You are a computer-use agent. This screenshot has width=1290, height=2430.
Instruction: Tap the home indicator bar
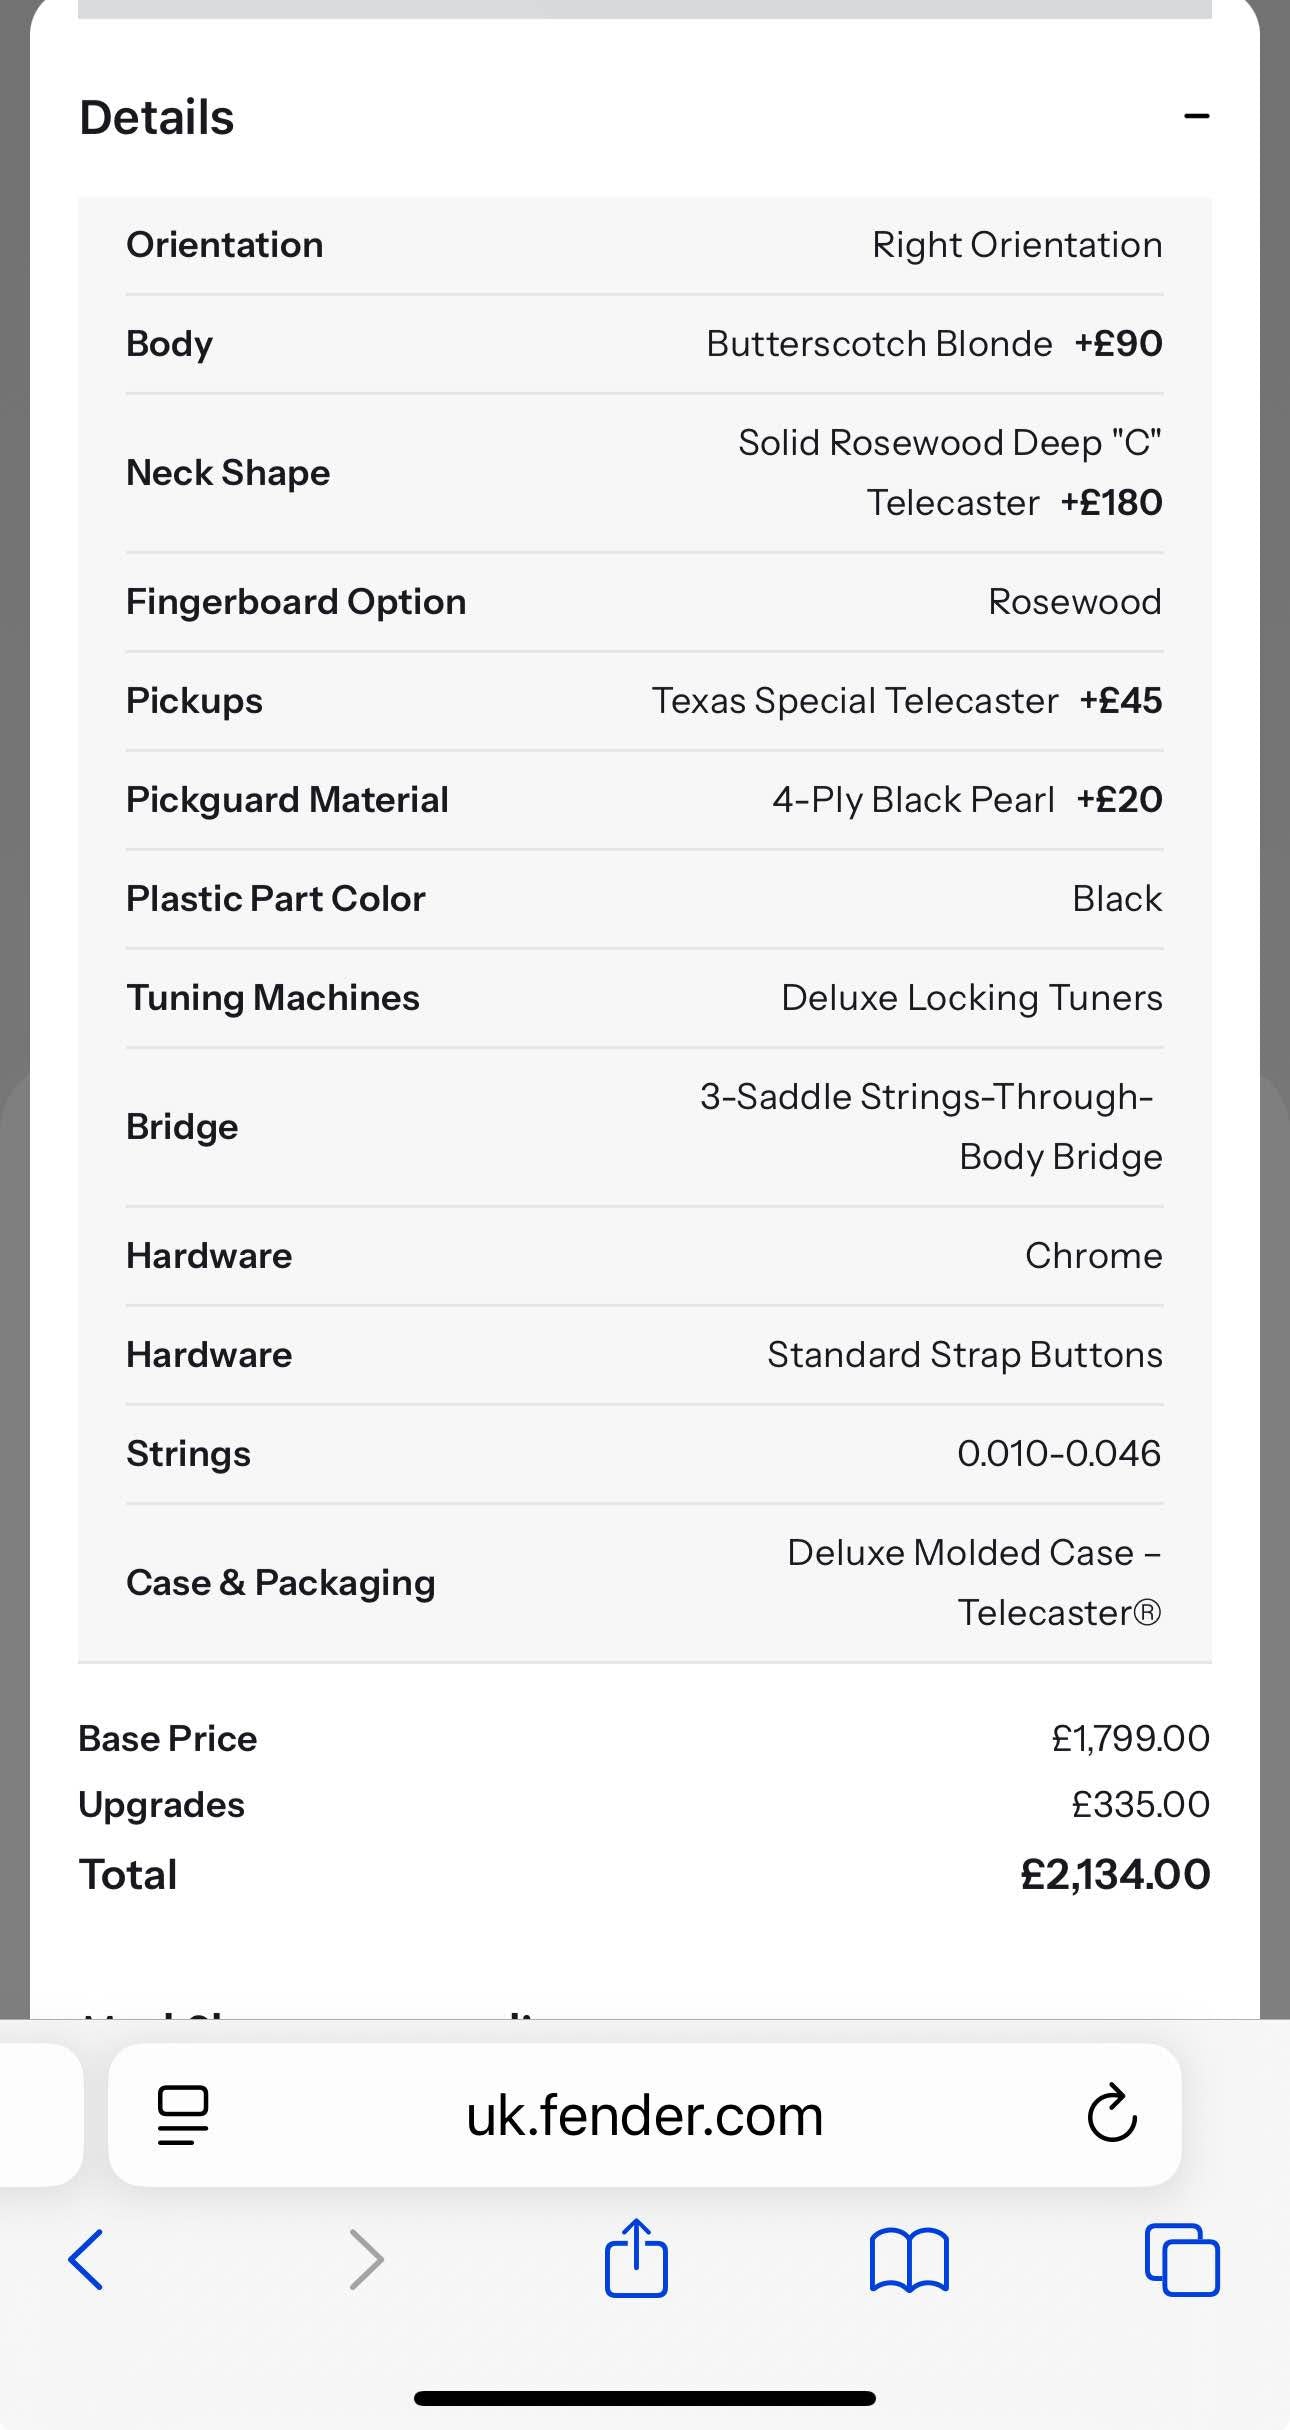(644, 2398)
